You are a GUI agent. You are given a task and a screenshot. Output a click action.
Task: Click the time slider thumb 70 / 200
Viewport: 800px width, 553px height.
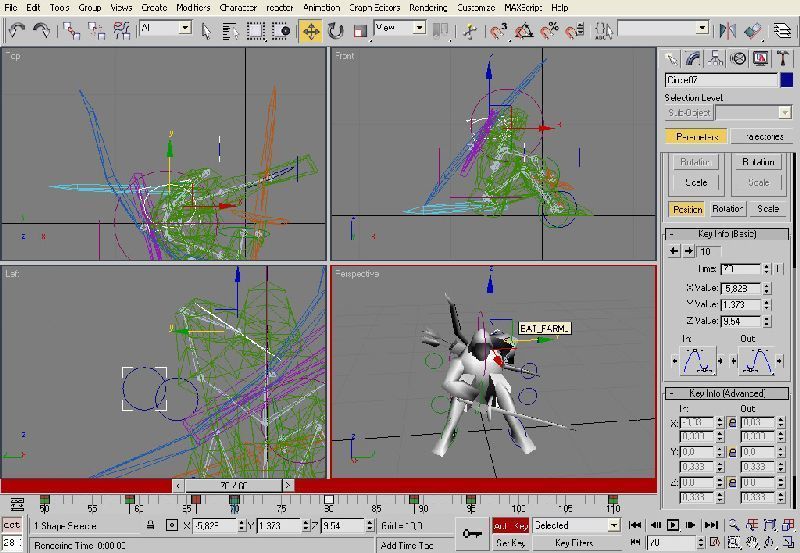[x=233, y=485]
